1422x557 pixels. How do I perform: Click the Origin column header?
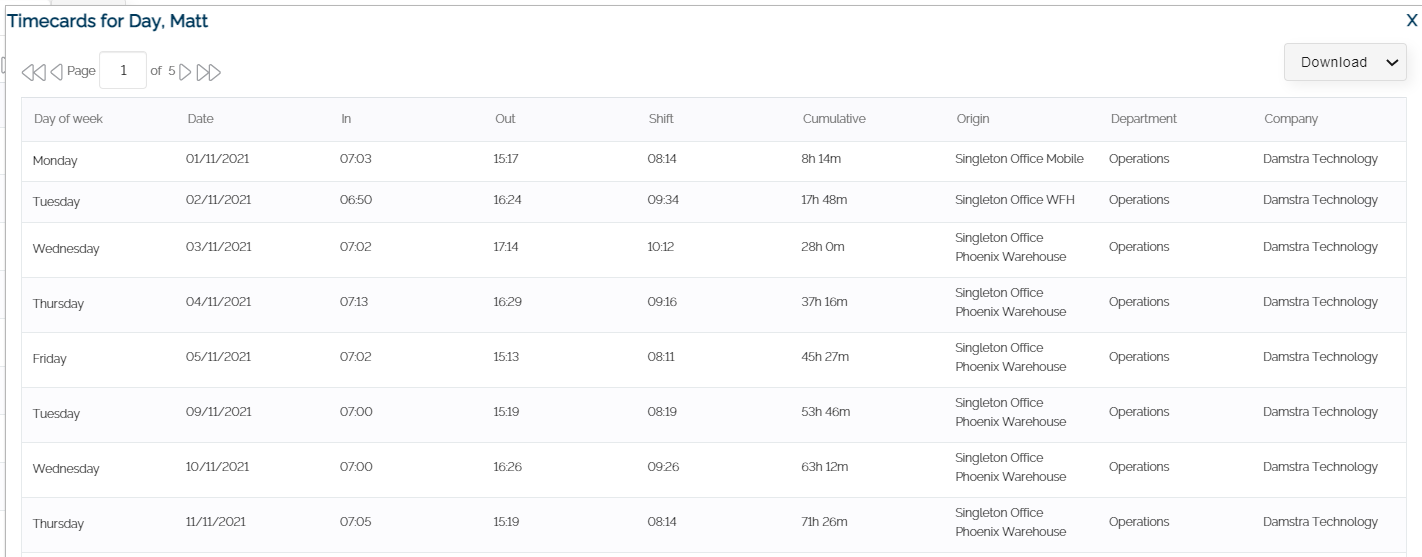[972, 119]
